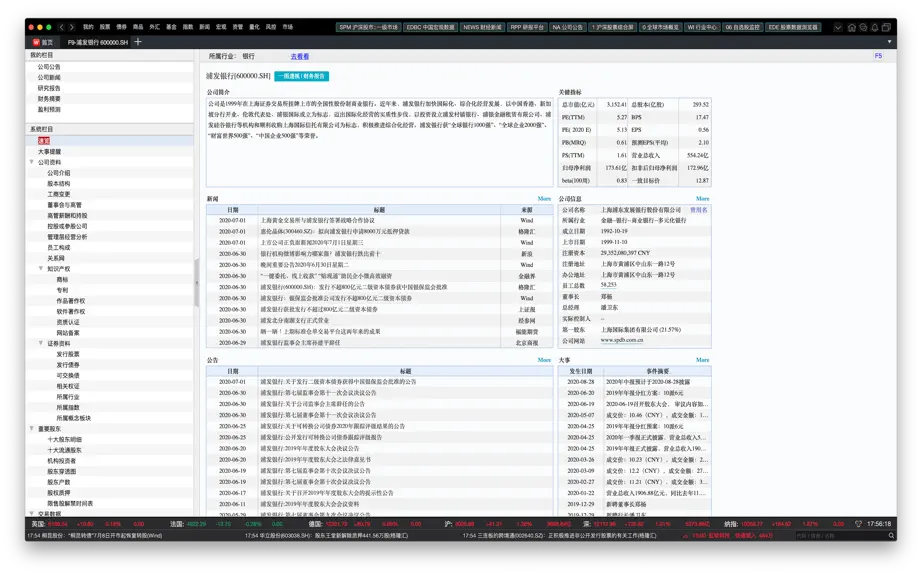
Task: Select 公司公告 in 我的栏目
Action: (x=49, y=67)
